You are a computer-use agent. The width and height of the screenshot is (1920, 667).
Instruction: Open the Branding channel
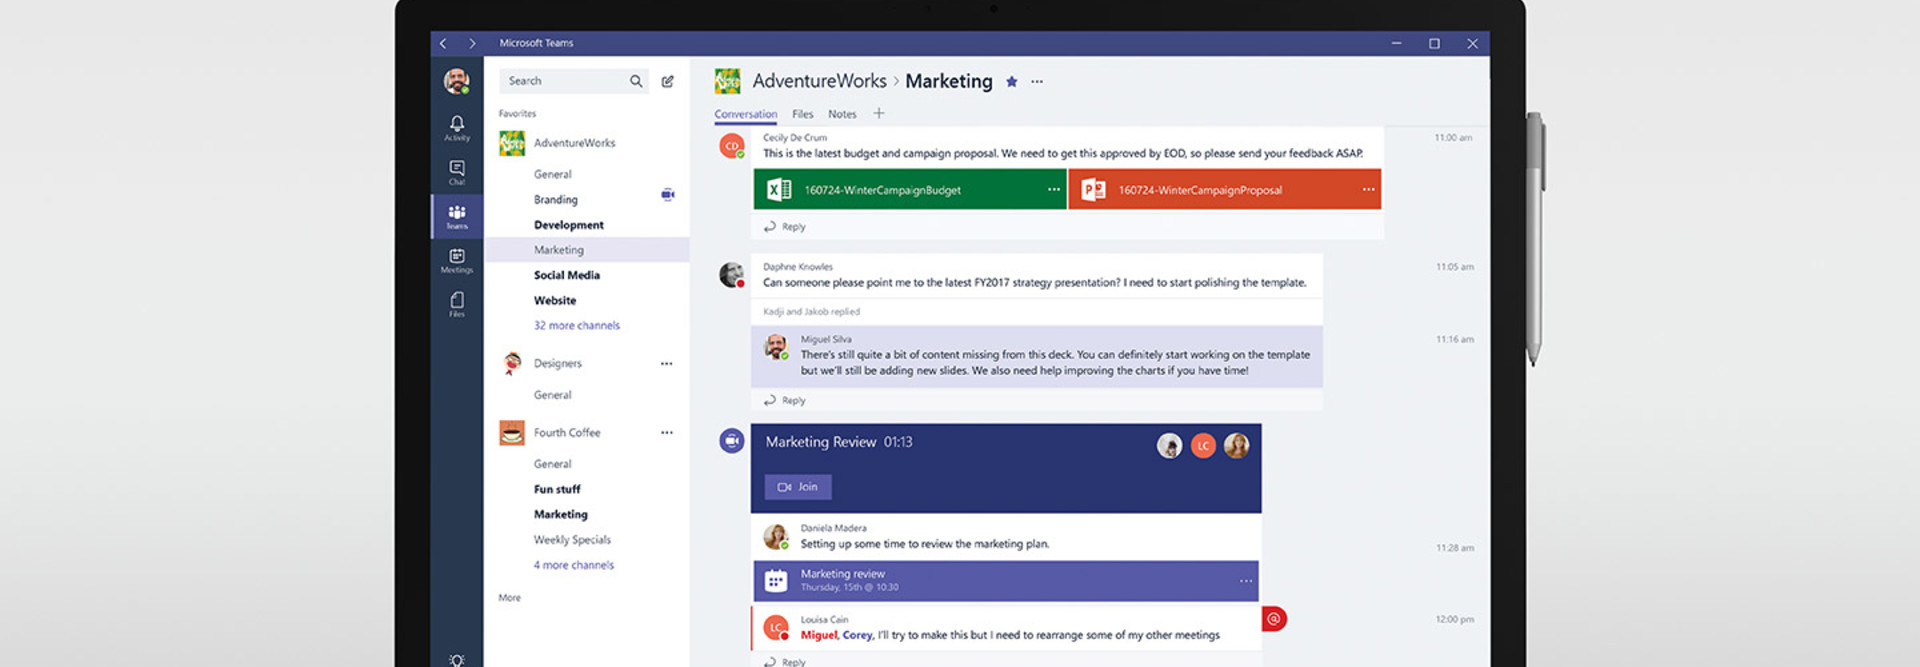point(556,200)
